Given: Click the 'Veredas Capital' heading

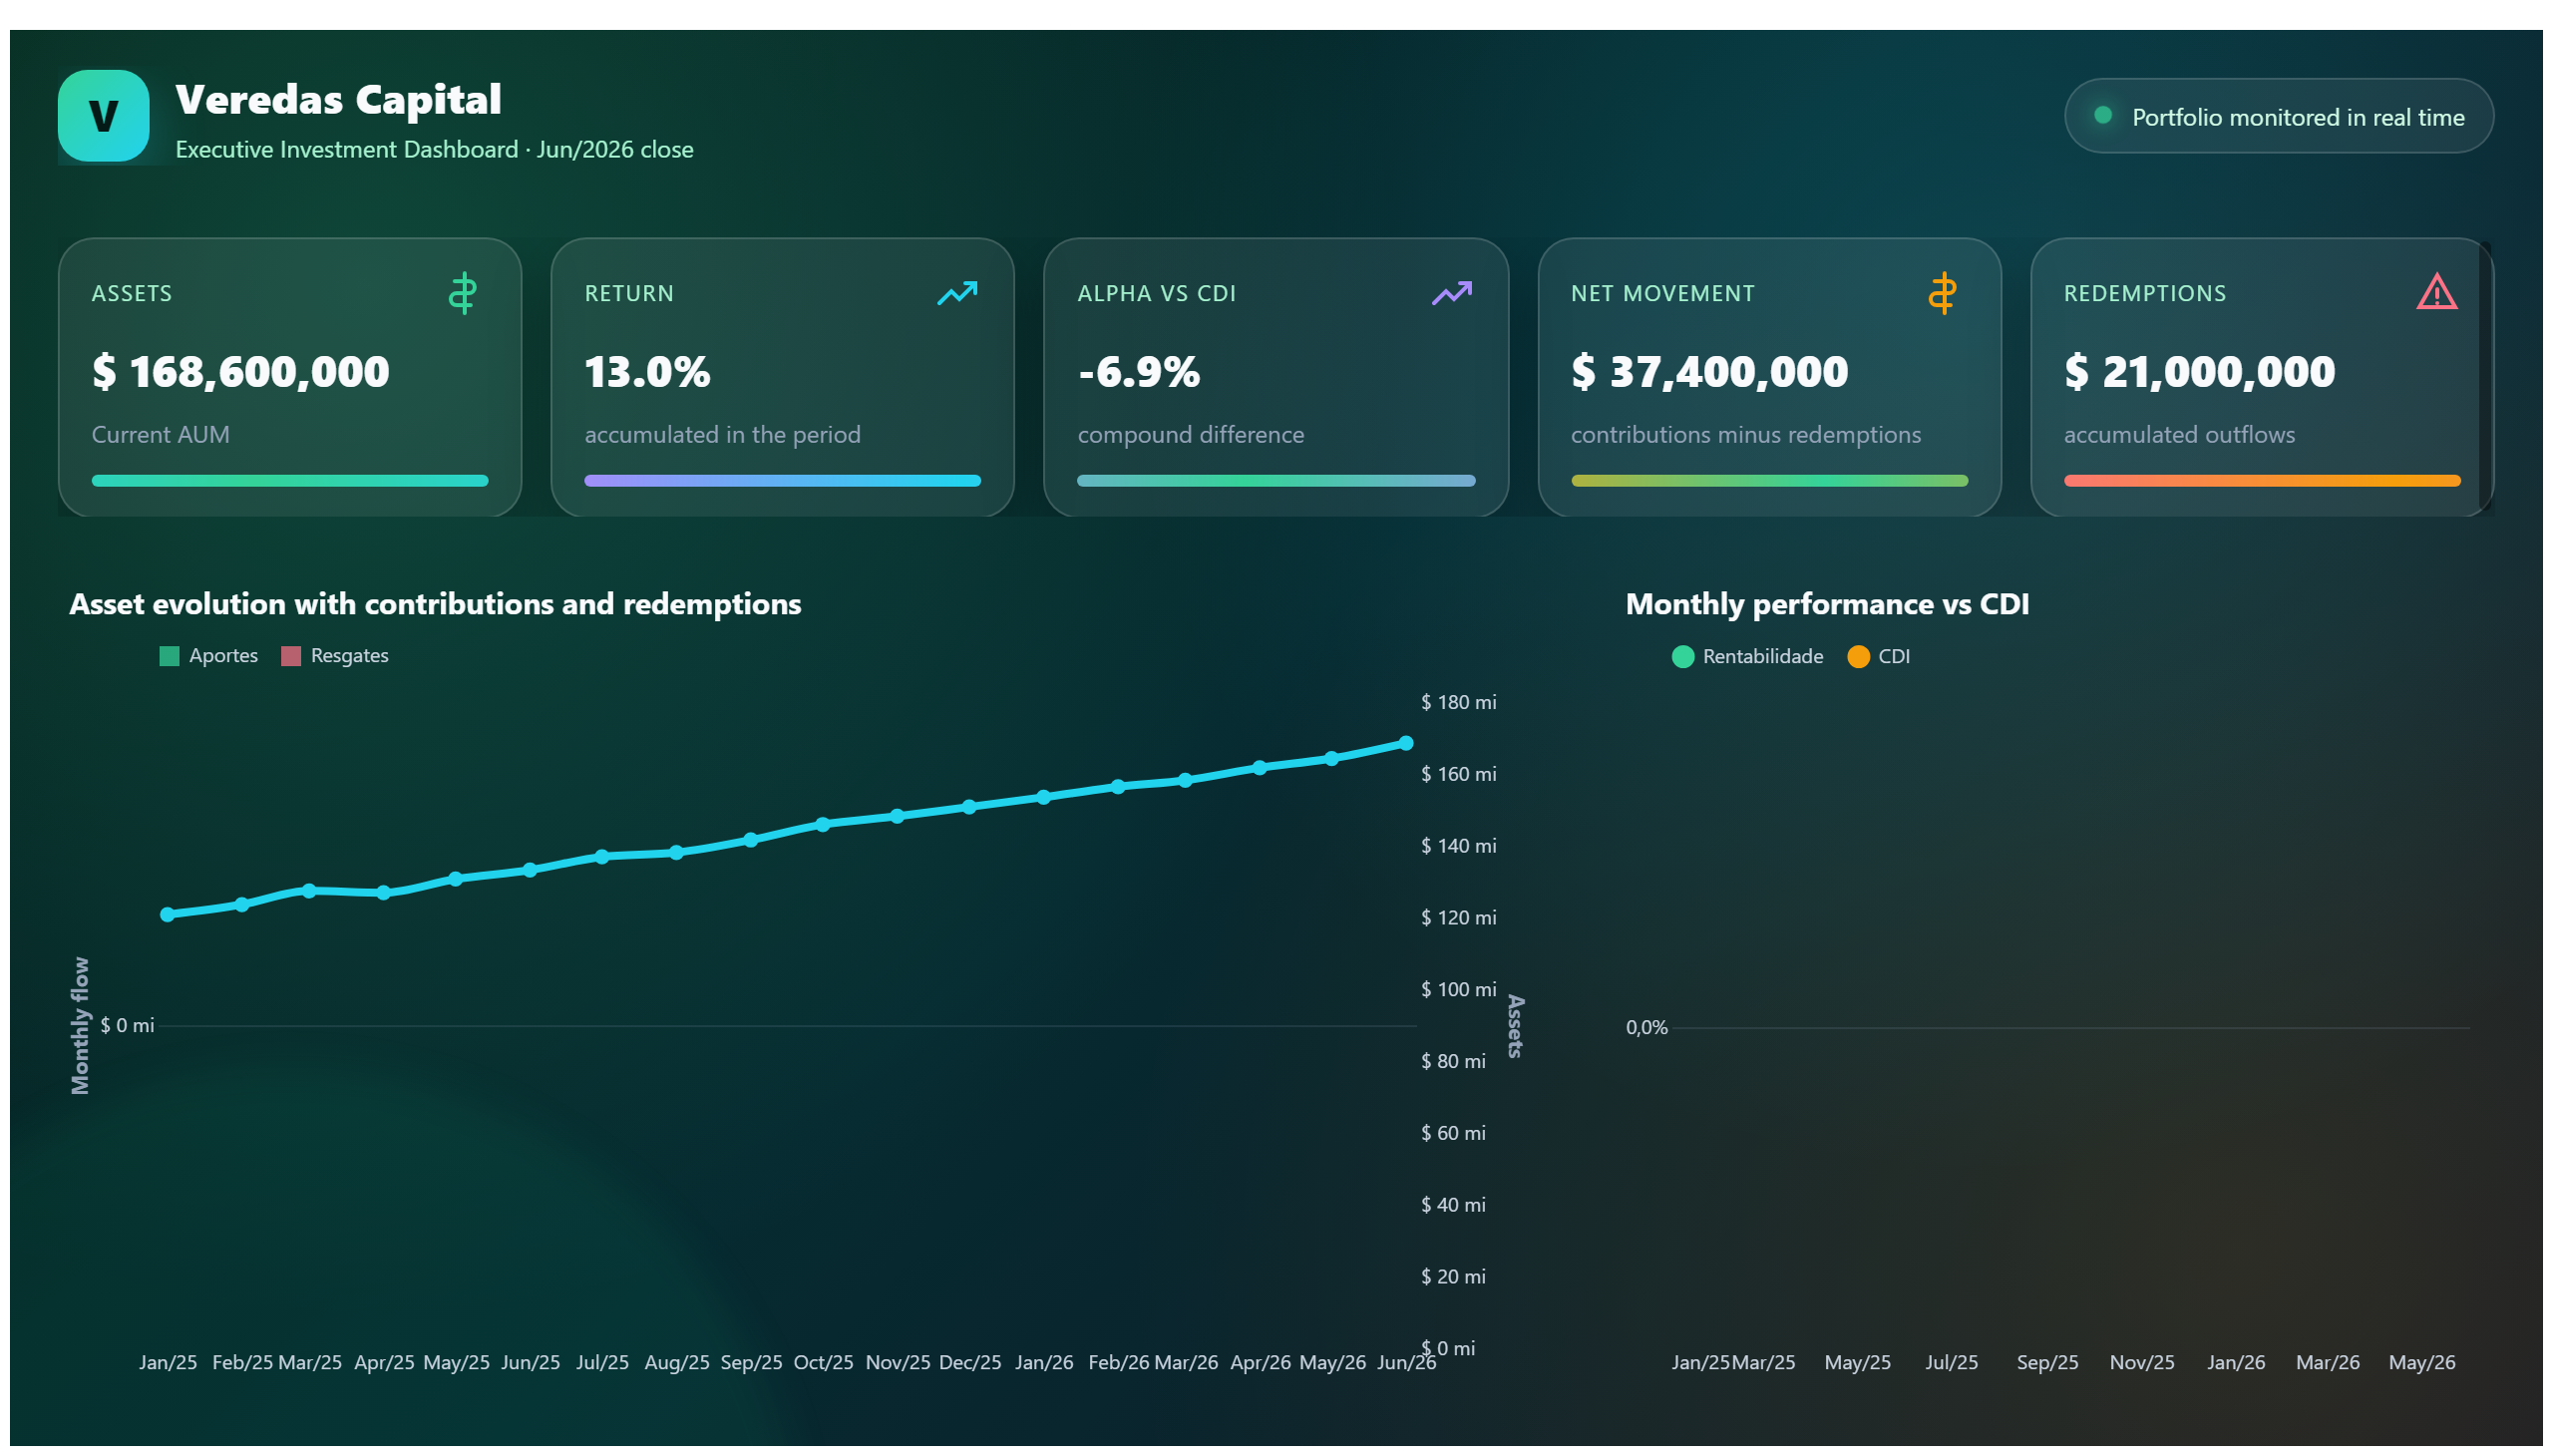Looking at the screenshot, I should [338, 99].
